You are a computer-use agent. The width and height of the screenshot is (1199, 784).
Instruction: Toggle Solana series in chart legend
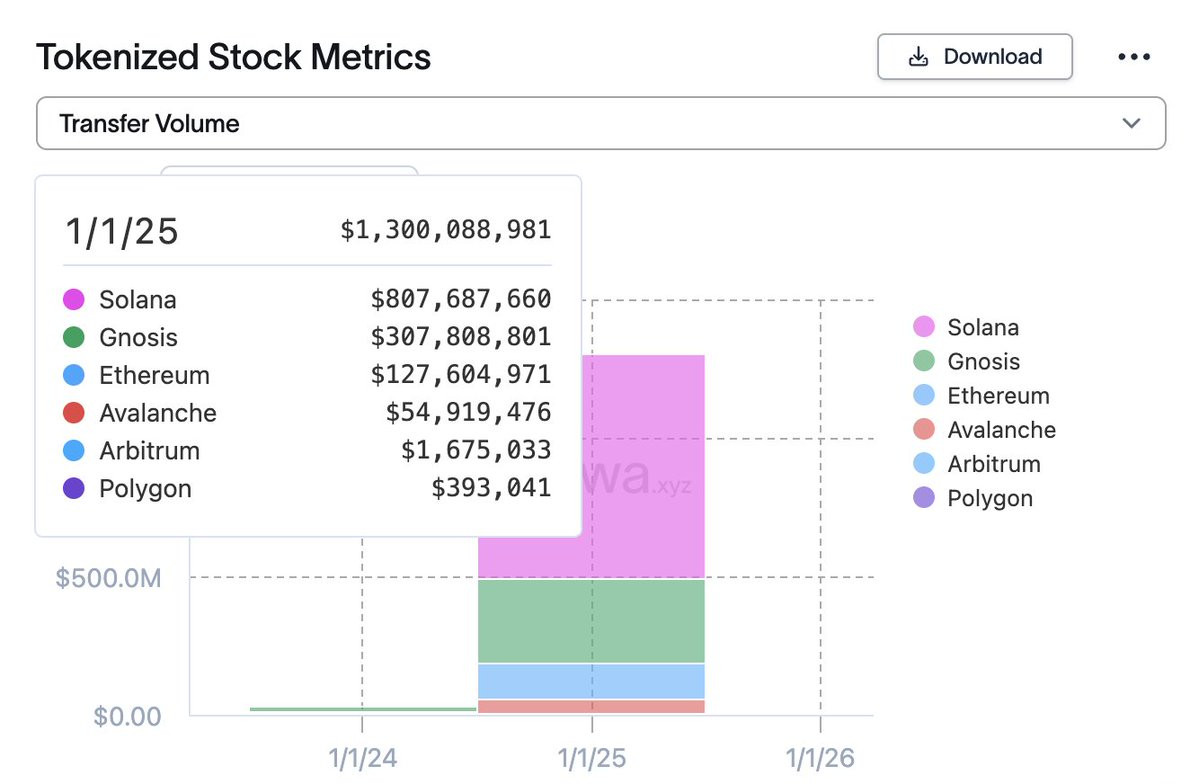click(x=968, y=327)
